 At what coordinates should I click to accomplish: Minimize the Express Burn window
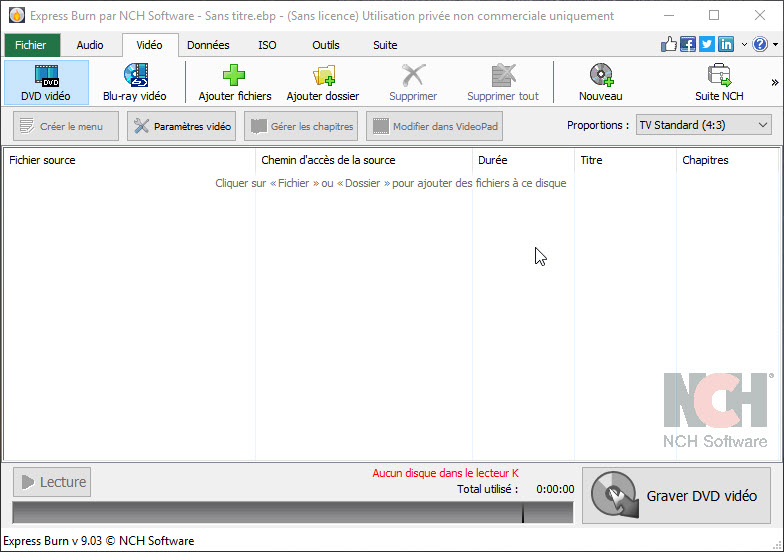pos(668,16)
